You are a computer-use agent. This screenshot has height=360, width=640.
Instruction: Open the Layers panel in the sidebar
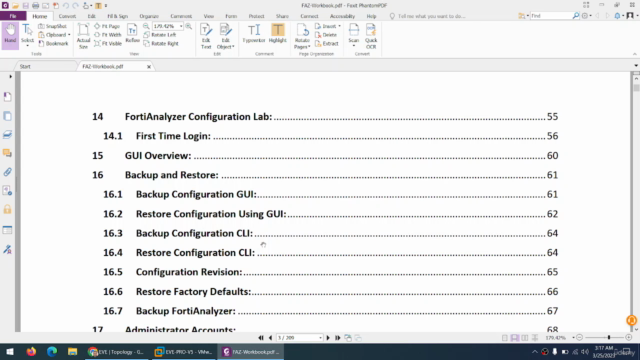coord(7,135)
